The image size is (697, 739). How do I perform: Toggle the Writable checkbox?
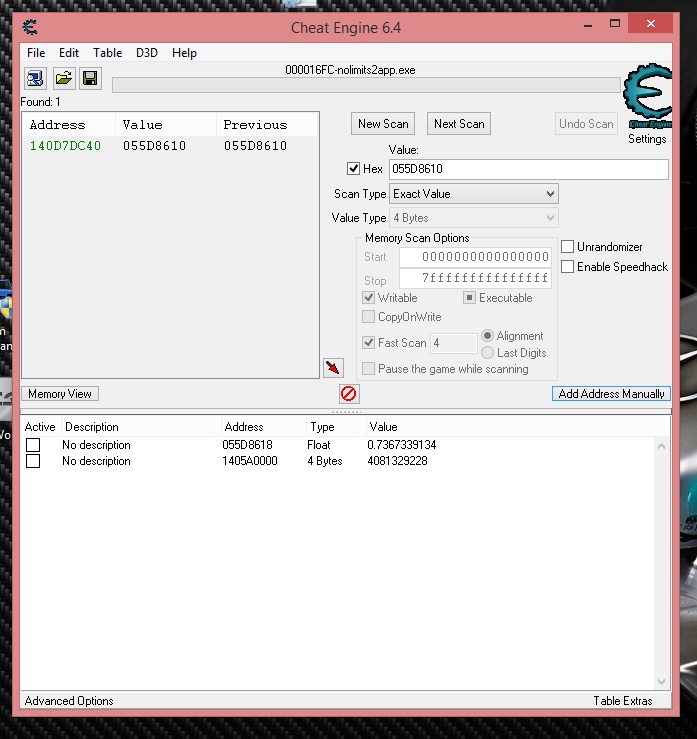(x=369, y=298)
